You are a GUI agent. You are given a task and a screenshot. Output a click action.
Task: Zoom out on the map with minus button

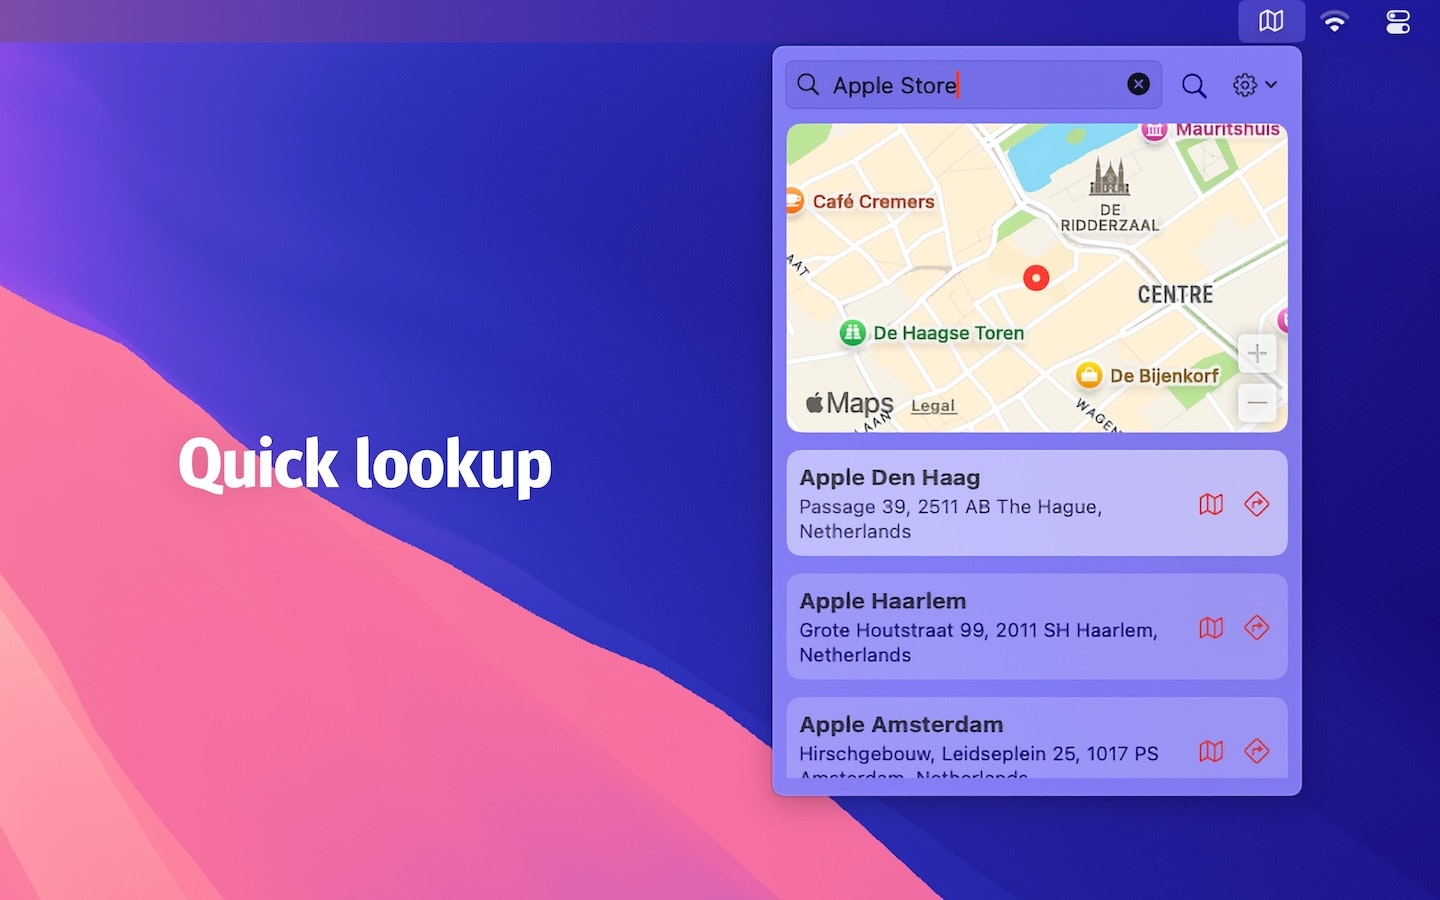click(x=1257, y=403)
